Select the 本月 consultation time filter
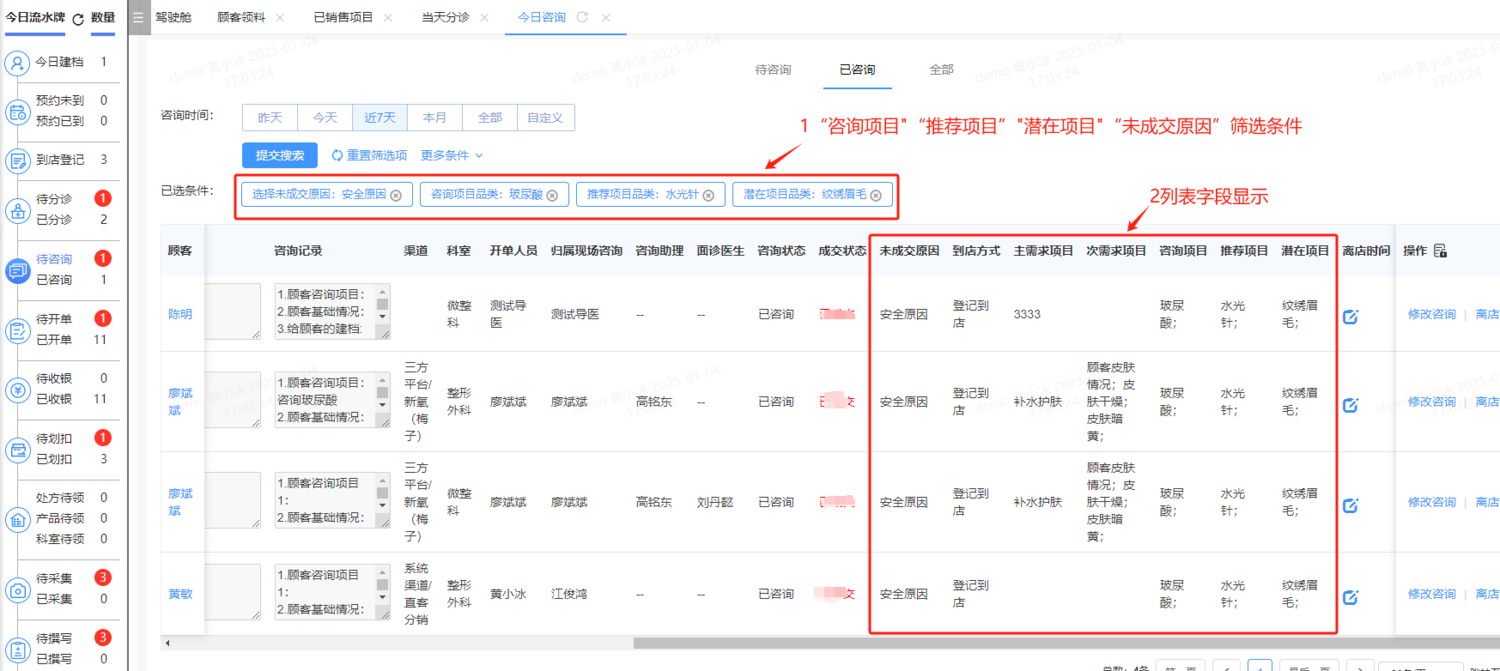This screenshot has height=671, width=1500. [434, 117]
